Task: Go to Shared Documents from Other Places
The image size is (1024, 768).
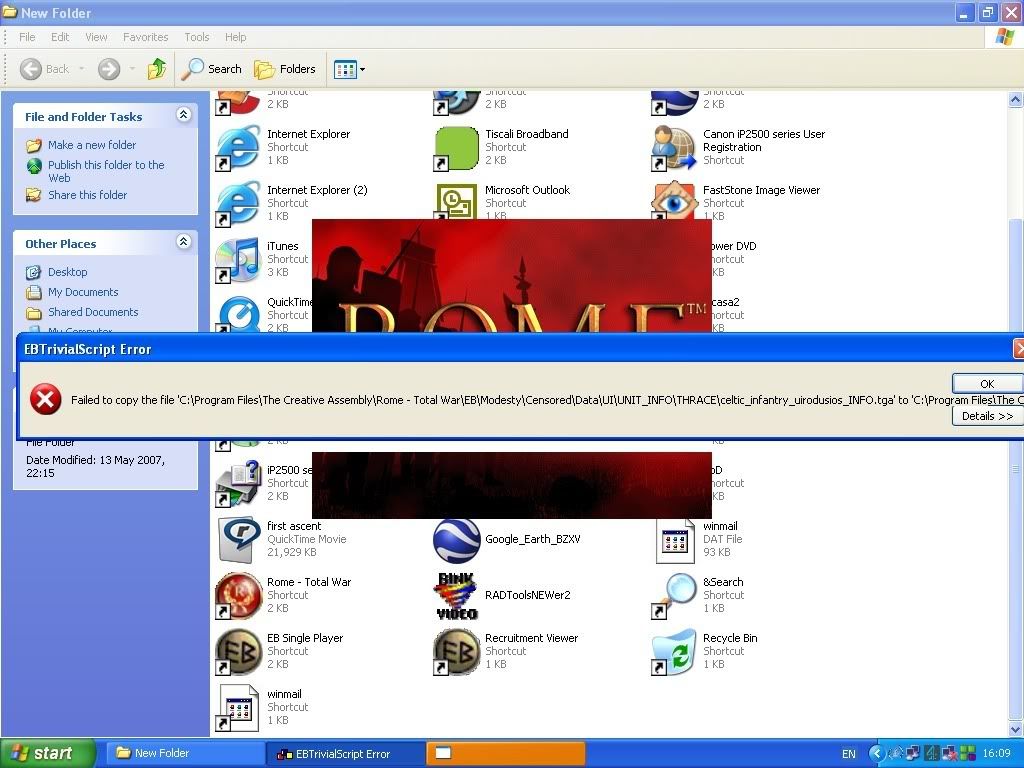Action: (93, 312)
